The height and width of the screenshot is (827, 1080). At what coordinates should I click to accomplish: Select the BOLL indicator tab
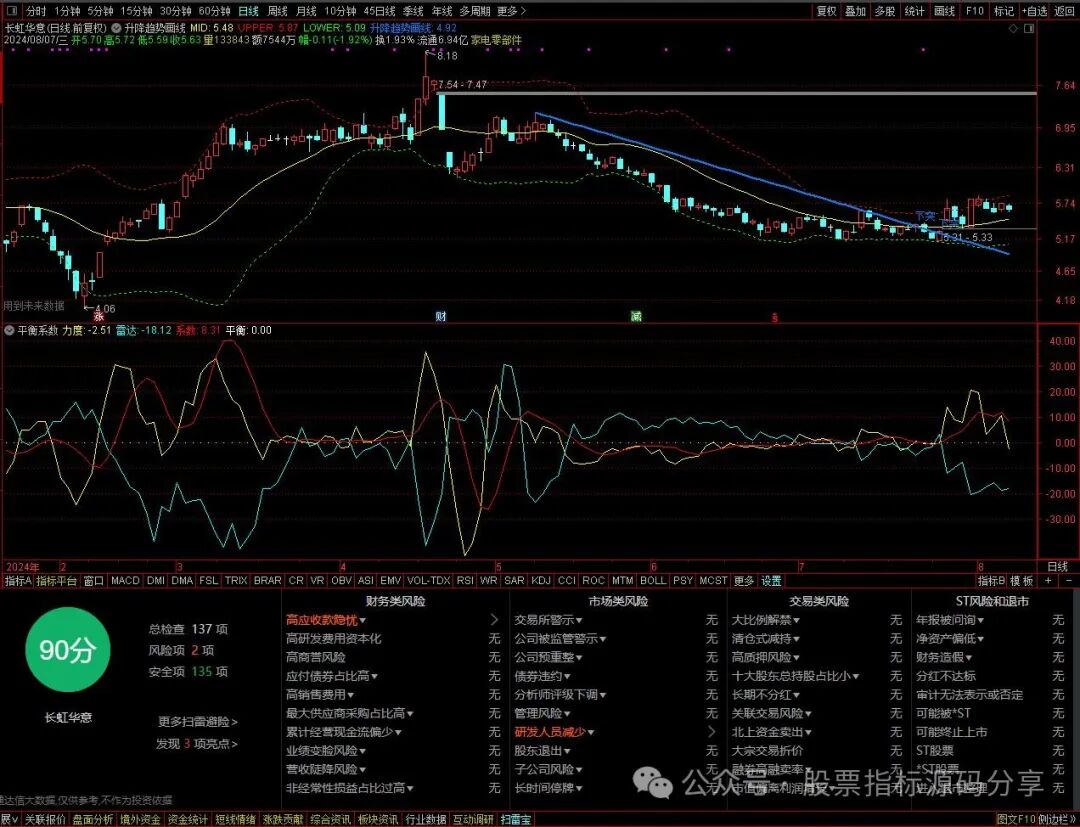[x=653, y=580]
